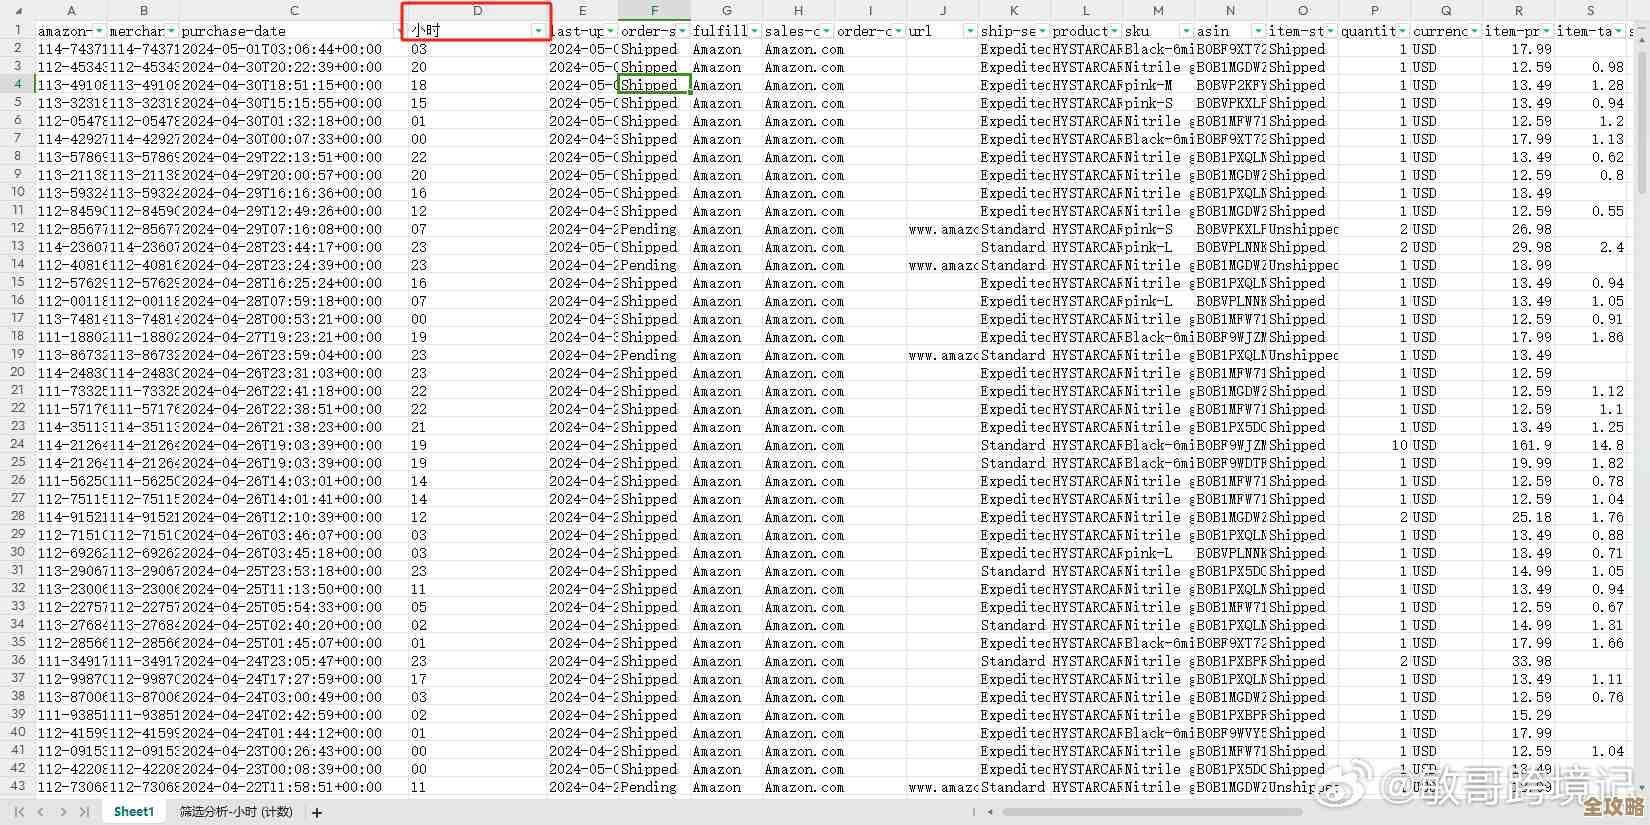The image size is (1650, 825).
Task: Jump to first sheet with navigation arrow
Action: [18, 812]
